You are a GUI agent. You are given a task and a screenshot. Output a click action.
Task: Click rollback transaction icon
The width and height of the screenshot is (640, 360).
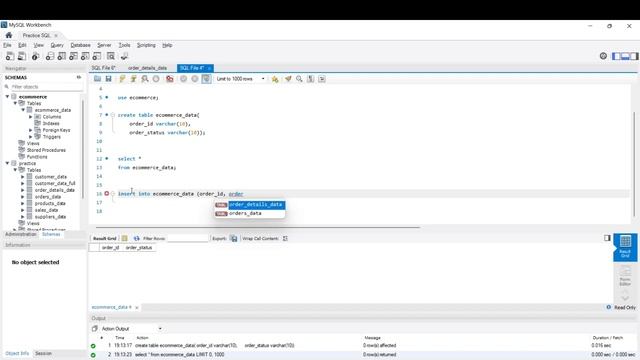pyautogui.click(x=195, y=79)
